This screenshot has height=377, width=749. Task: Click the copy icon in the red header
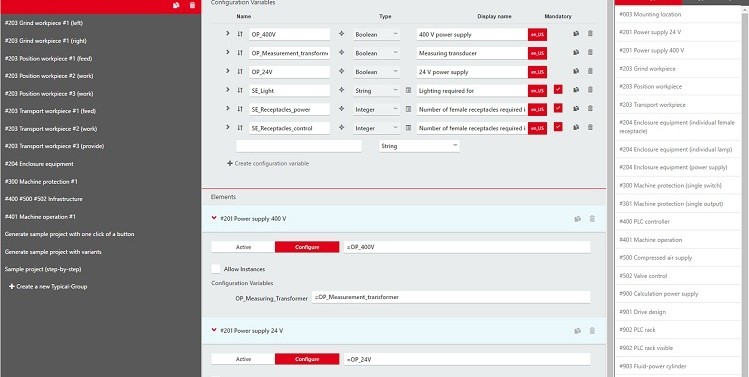(176, 5)
